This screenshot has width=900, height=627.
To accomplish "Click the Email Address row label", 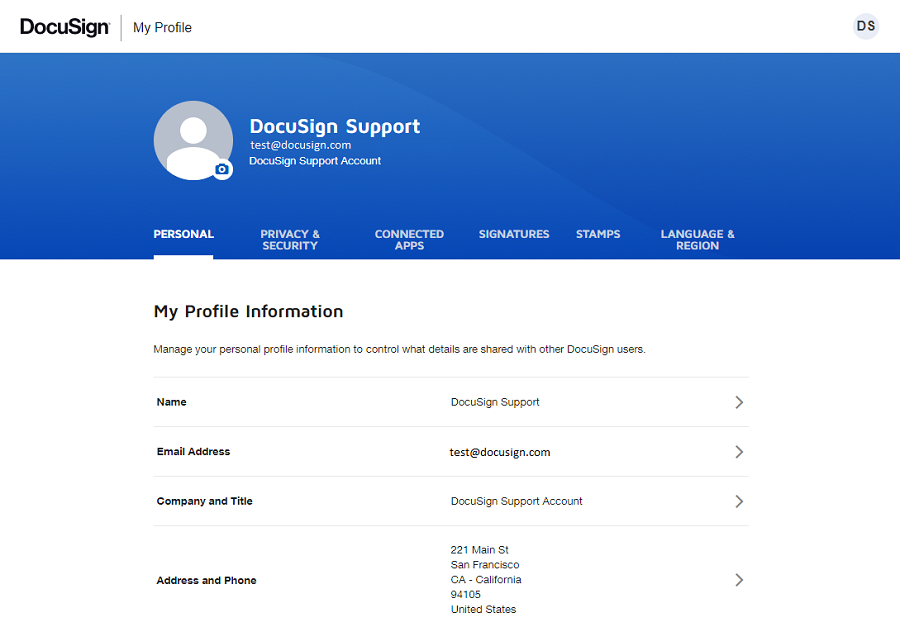I will coord(193,452).
